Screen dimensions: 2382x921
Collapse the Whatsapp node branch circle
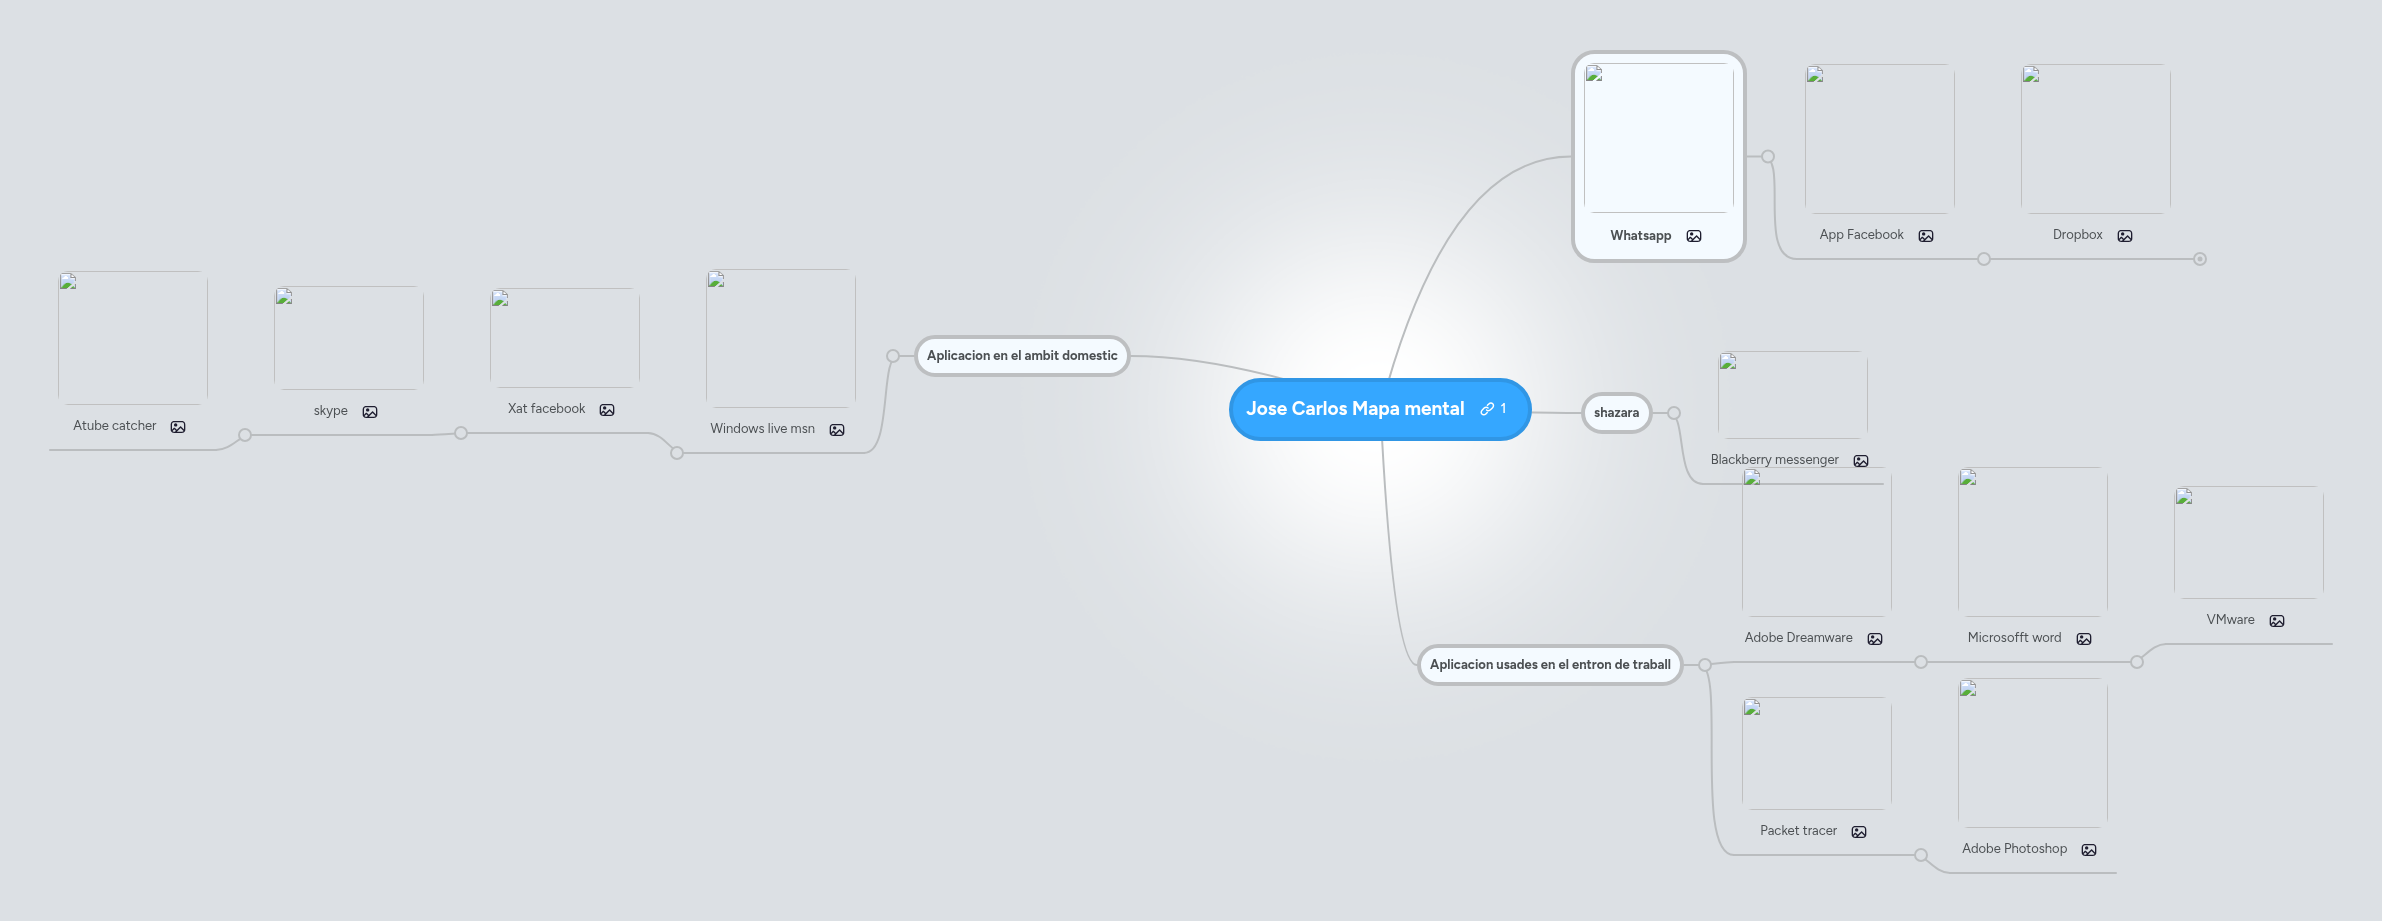coord(1768,157)
